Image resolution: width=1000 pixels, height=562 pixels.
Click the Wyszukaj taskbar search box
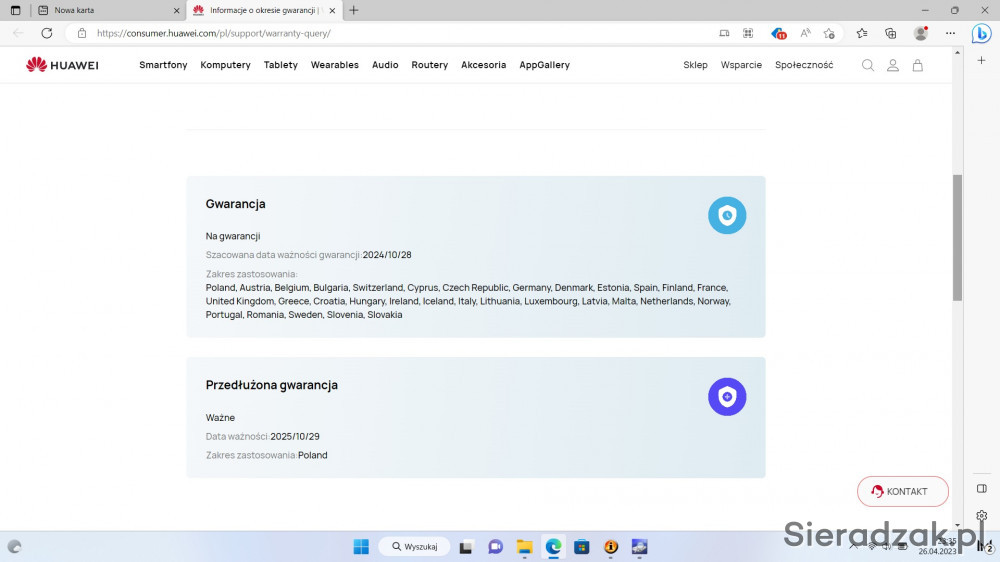tap(415, 547)
